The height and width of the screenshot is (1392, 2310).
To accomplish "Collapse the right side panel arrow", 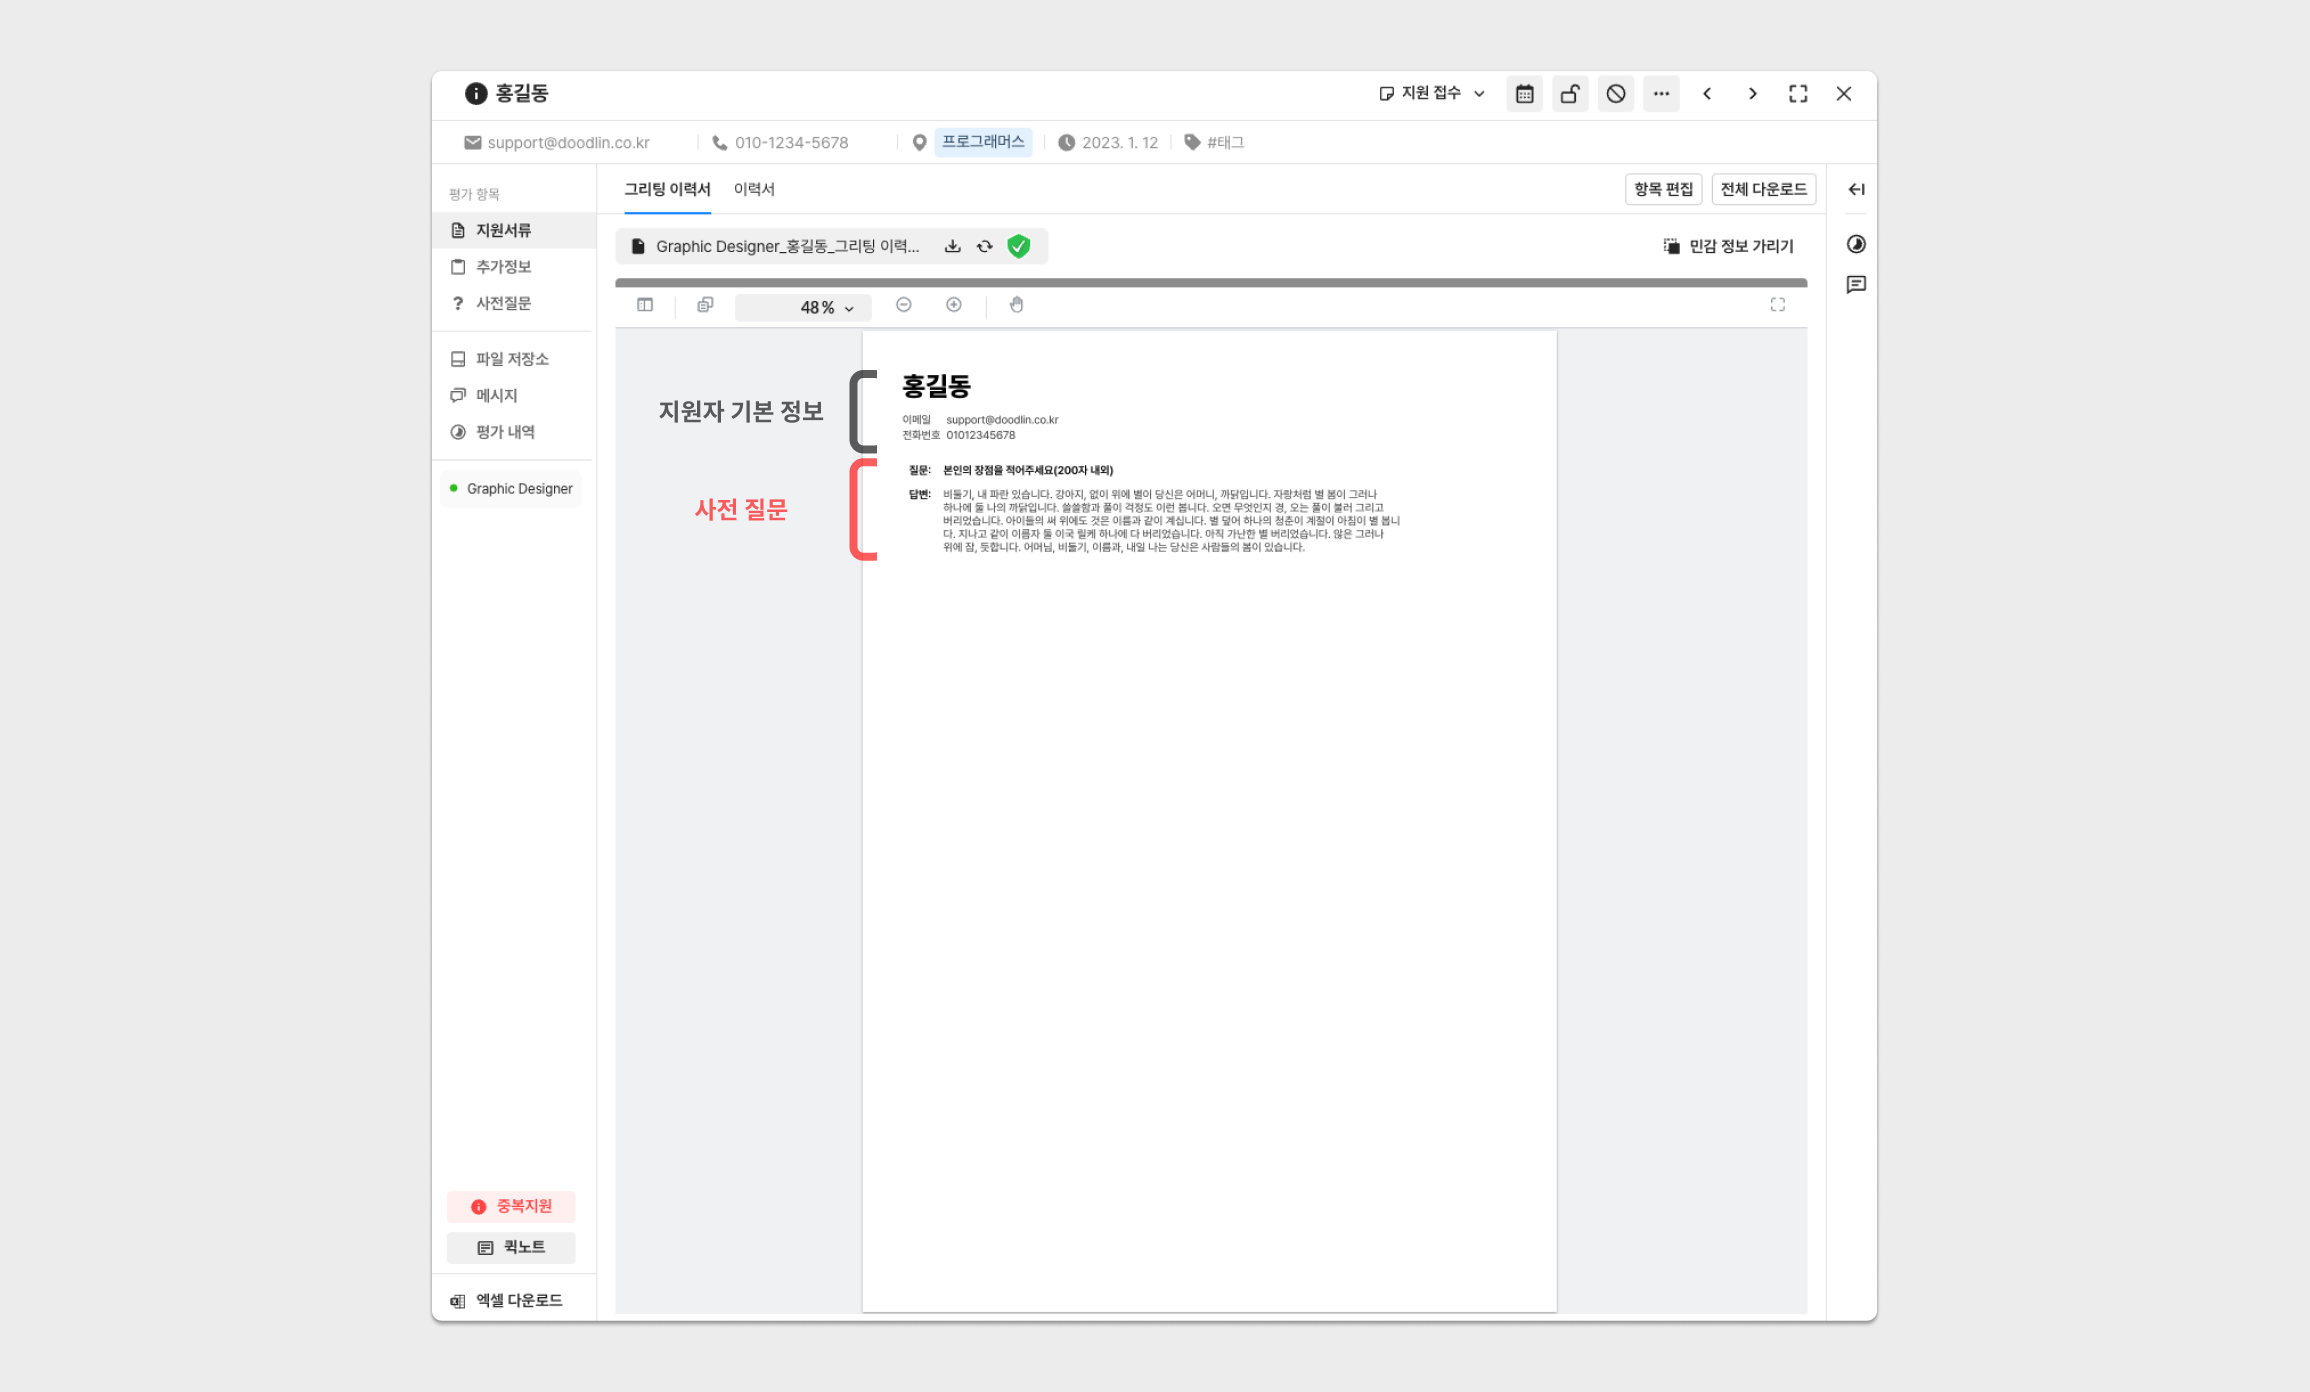I will tap(1856, 189).
